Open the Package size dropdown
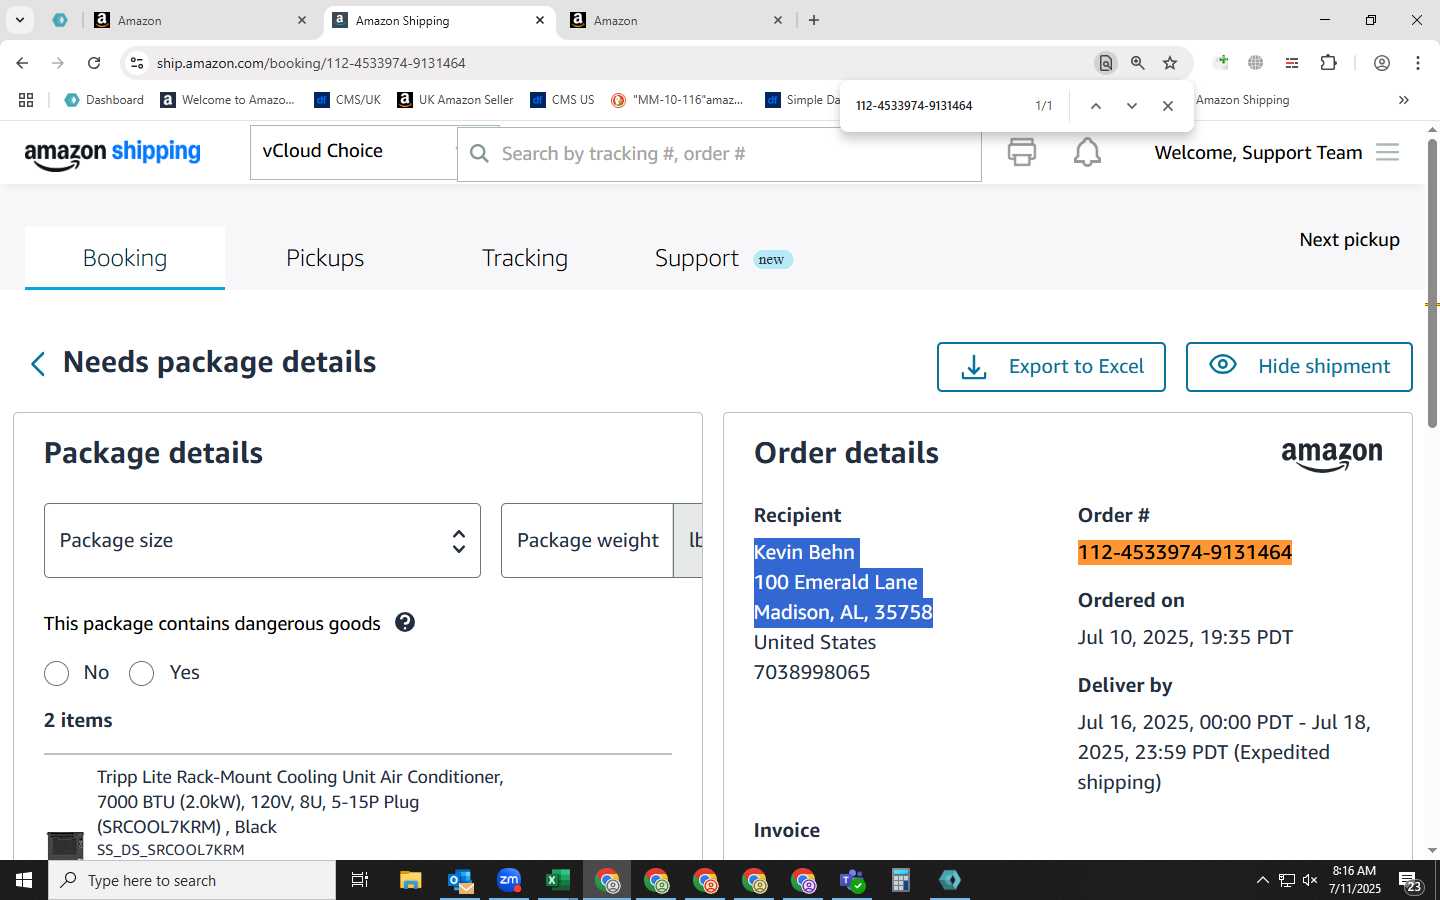This screenshot has height=900, width=1440. pyautogui.click(x=262, y=540)
